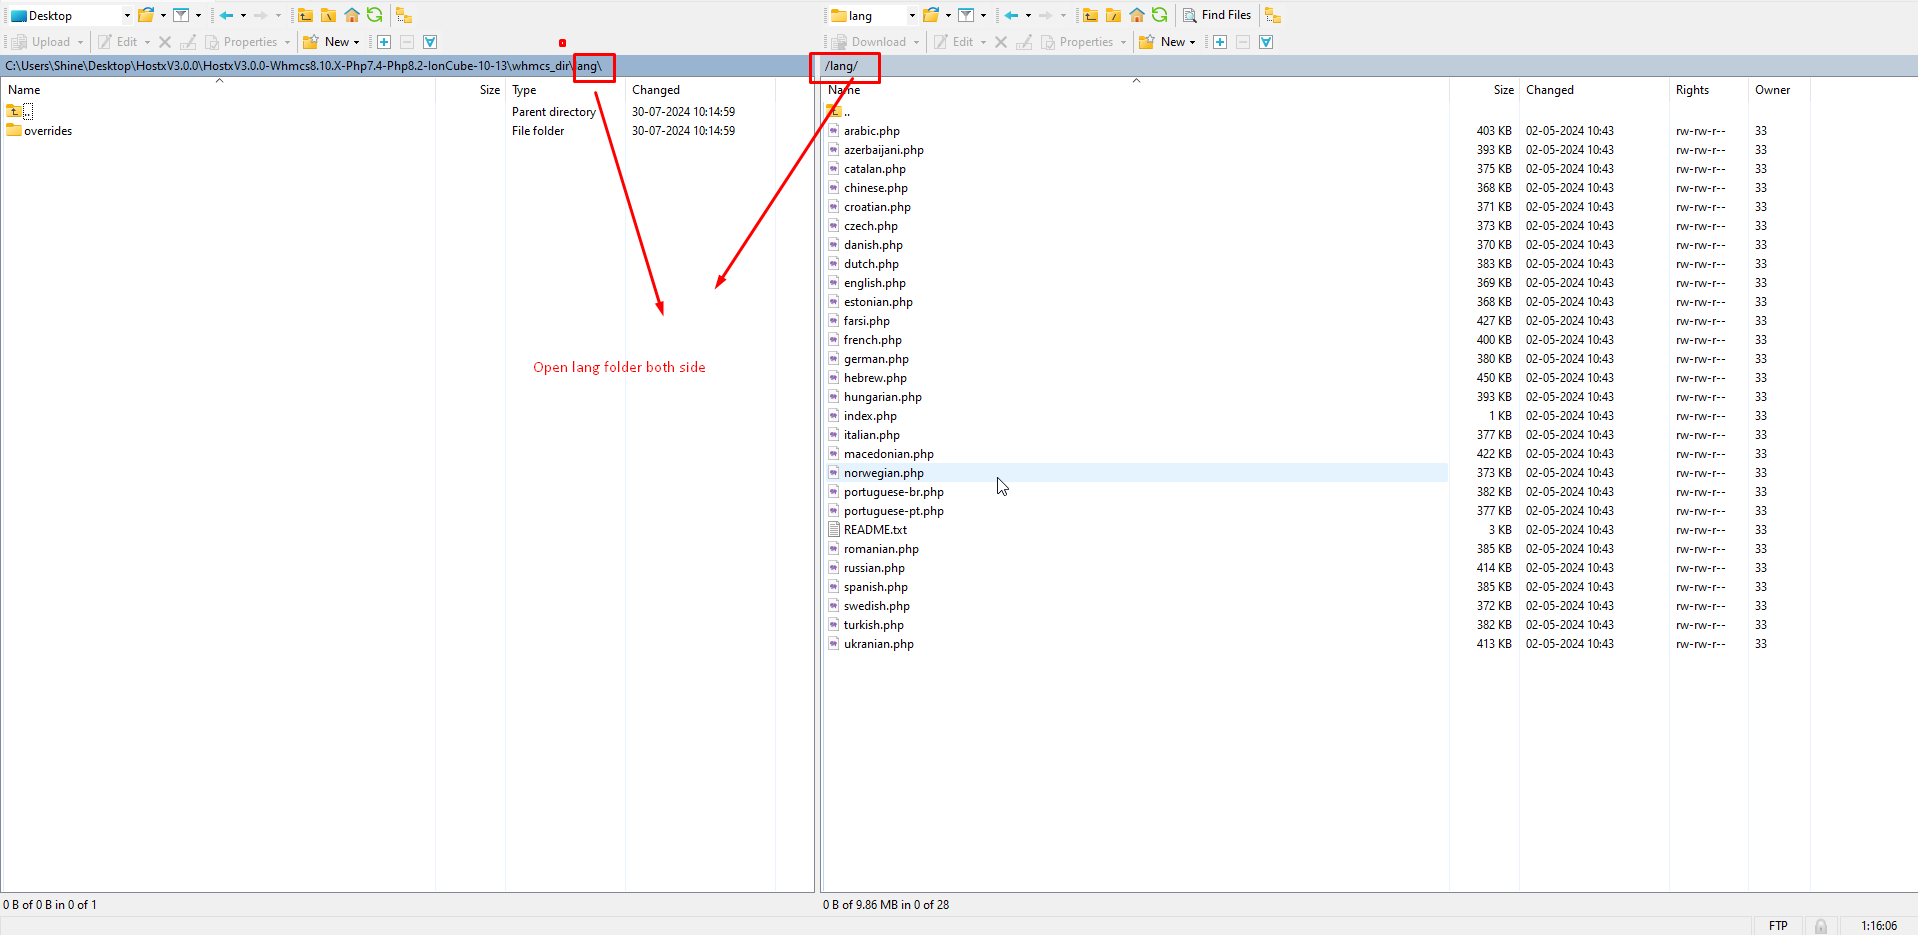Go to local home directory

[352, 15]
